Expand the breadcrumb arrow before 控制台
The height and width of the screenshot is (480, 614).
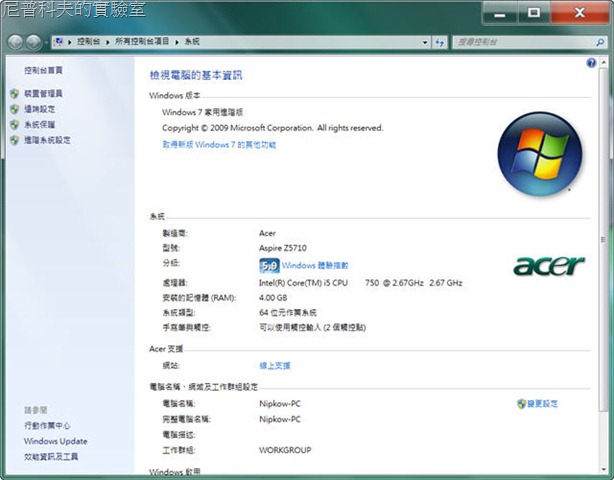pyautogui.click(x=70, y=42)
